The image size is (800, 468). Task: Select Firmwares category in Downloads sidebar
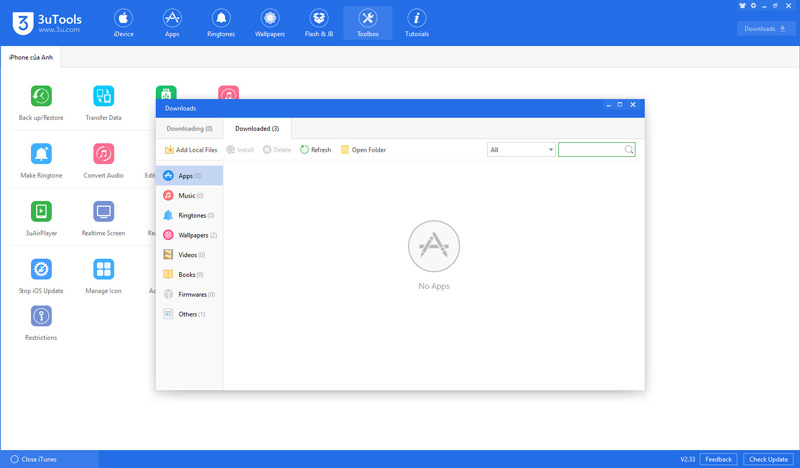click(189, 294)
